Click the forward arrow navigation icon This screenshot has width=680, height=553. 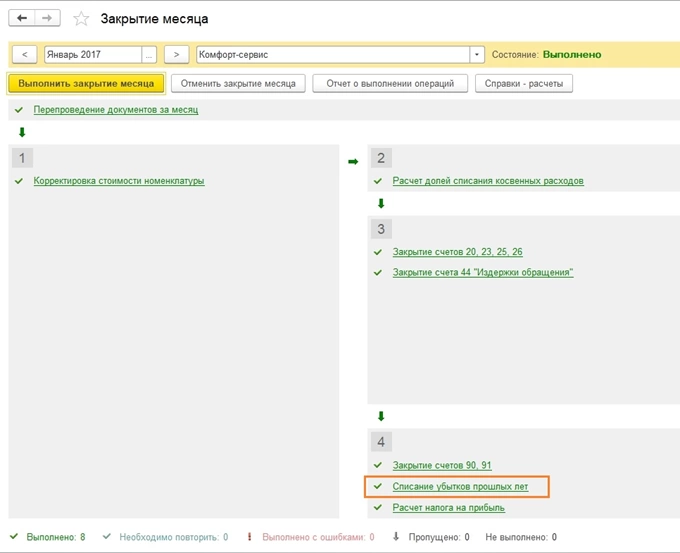(47, 19)
